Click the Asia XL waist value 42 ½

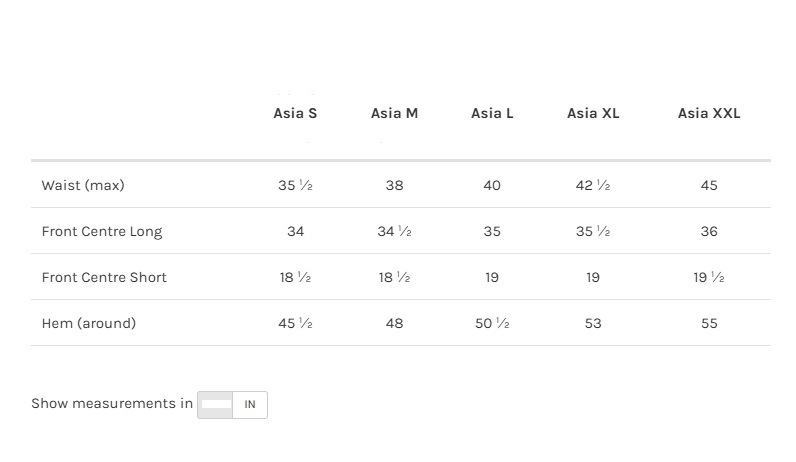(593, 186)
